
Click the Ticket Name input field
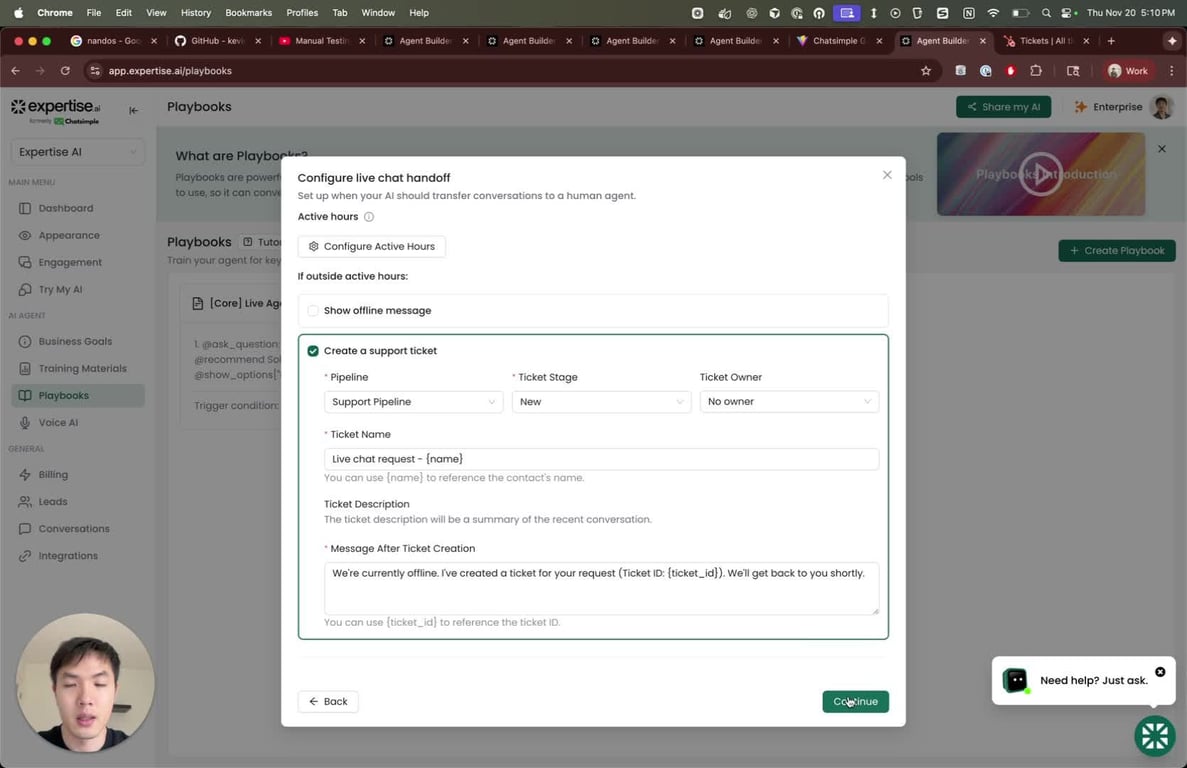[601, 459]
